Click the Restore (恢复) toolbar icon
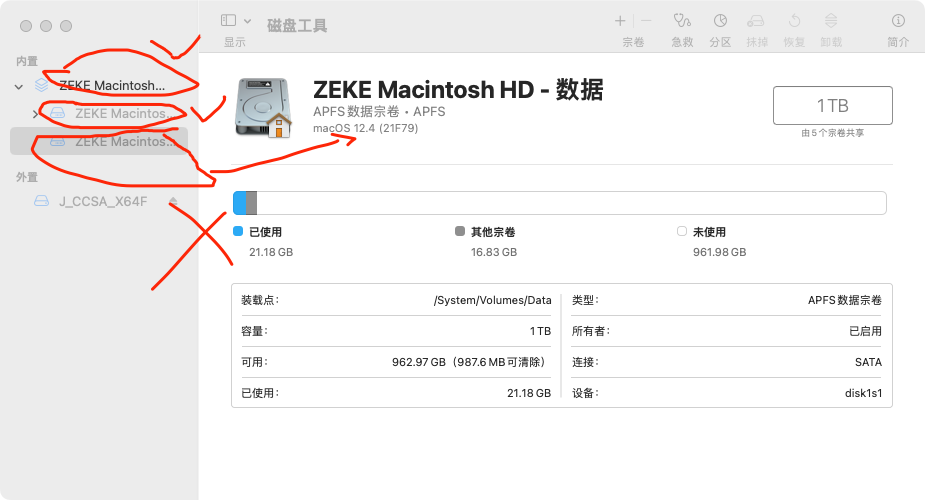 click(795, 21)
